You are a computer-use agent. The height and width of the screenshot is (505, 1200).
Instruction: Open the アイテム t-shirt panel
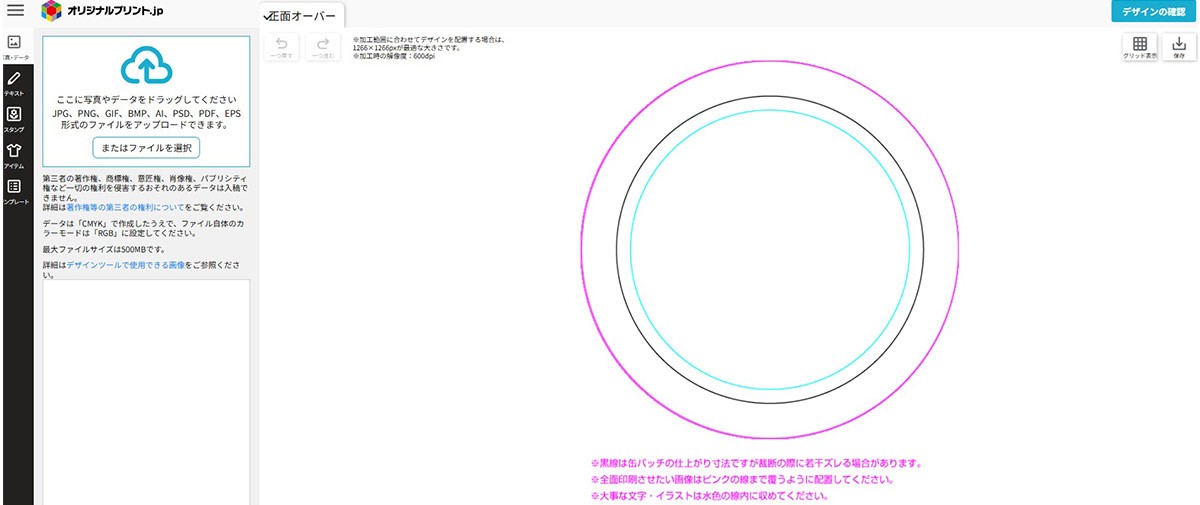coord(15,155)
